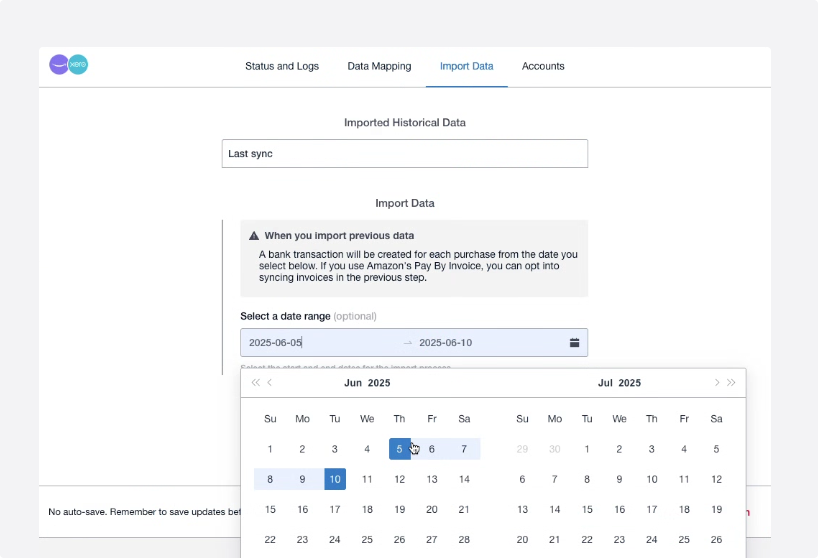This screenshot has width=818, height=558.
Task: Click the Last sync historical data field
Action: [x=404, y=154]
